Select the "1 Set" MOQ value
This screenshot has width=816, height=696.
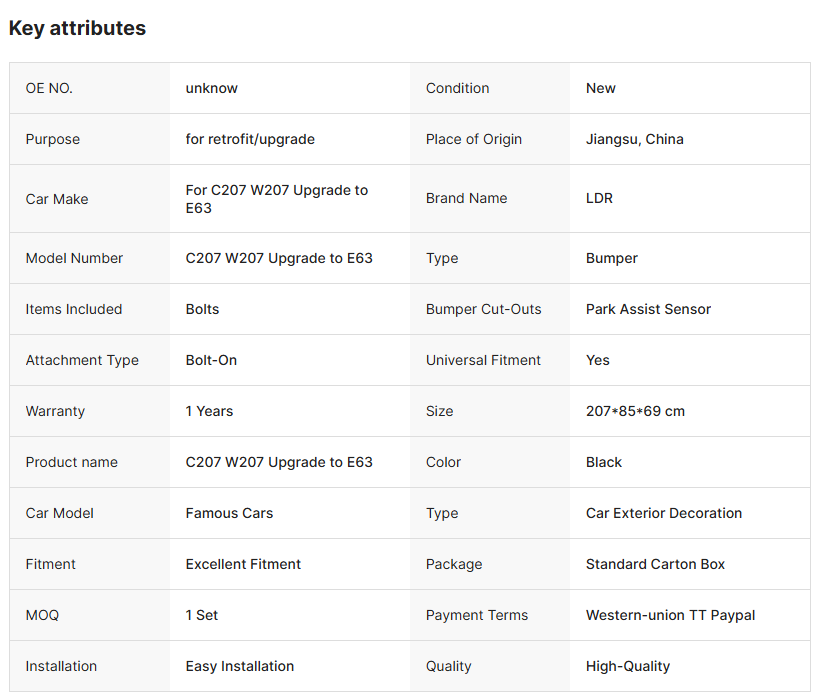(x=201, y=615)
